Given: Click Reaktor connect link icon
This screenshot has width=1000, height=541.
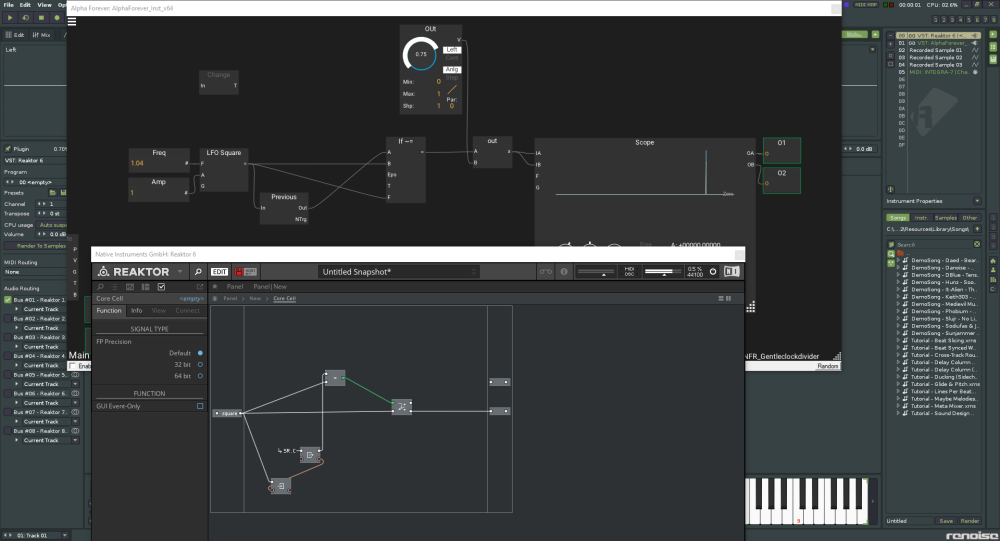Looking at the screenshot, I should click(x=545, y=272).
